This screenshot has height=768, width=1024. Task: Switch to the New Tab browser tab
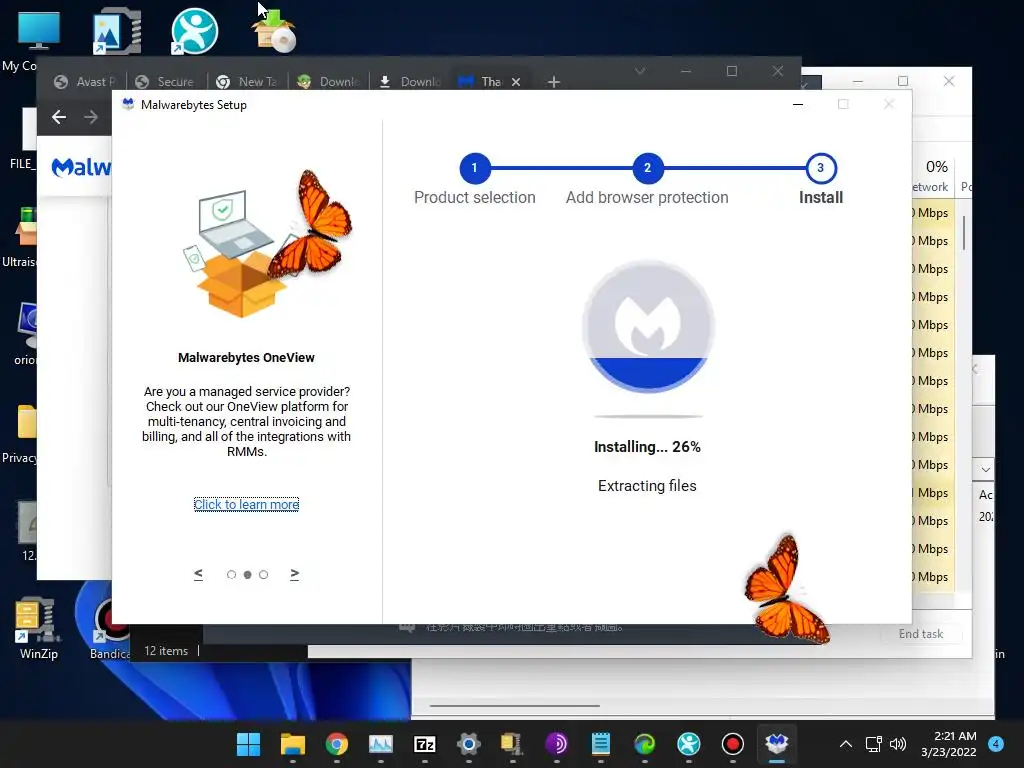[247, 82]
